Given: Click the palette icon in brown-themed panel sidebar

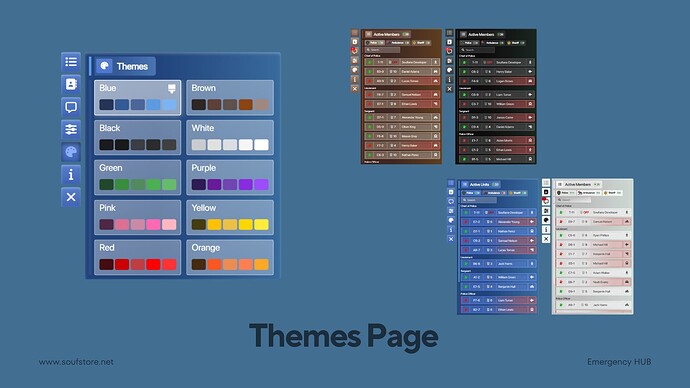Looking at the screenshot, I should tap(355, 70).
